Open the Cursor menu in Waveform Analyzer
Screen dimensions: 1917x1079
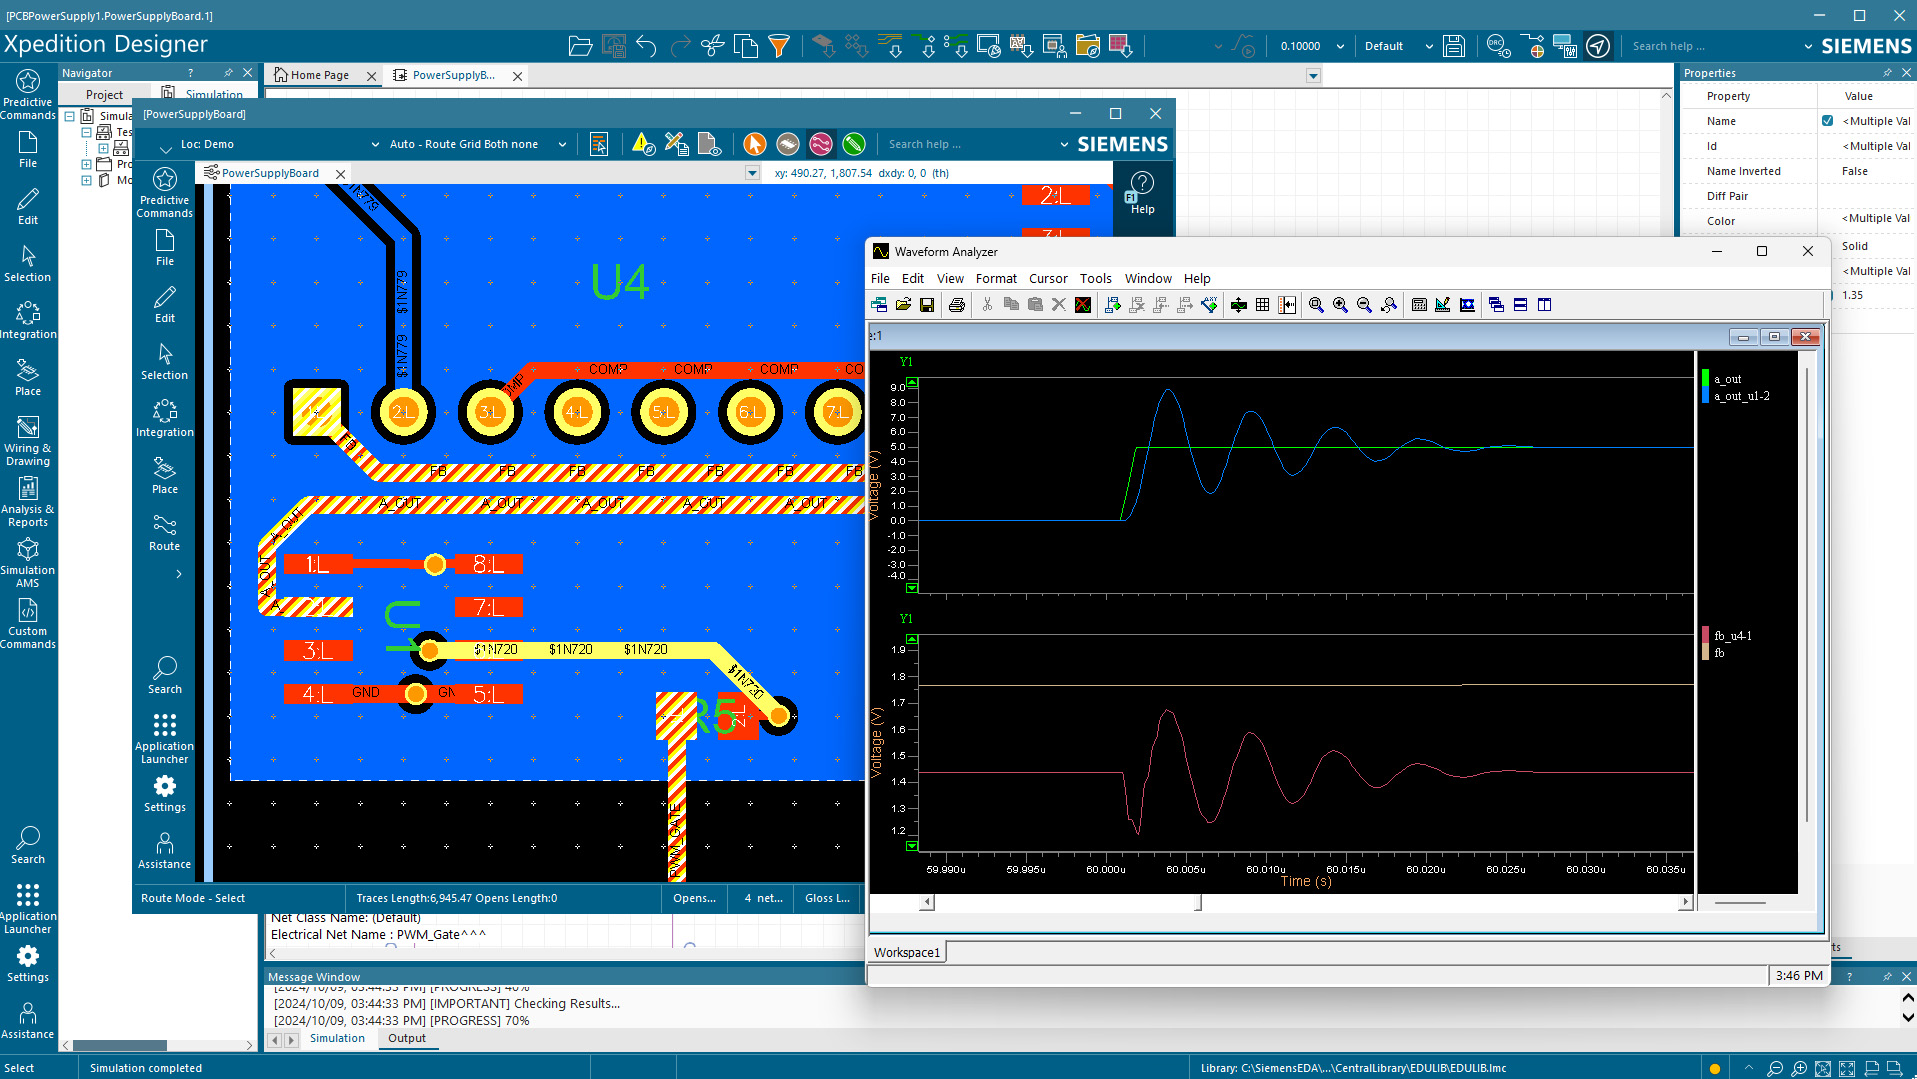[x=1048, y=278]
